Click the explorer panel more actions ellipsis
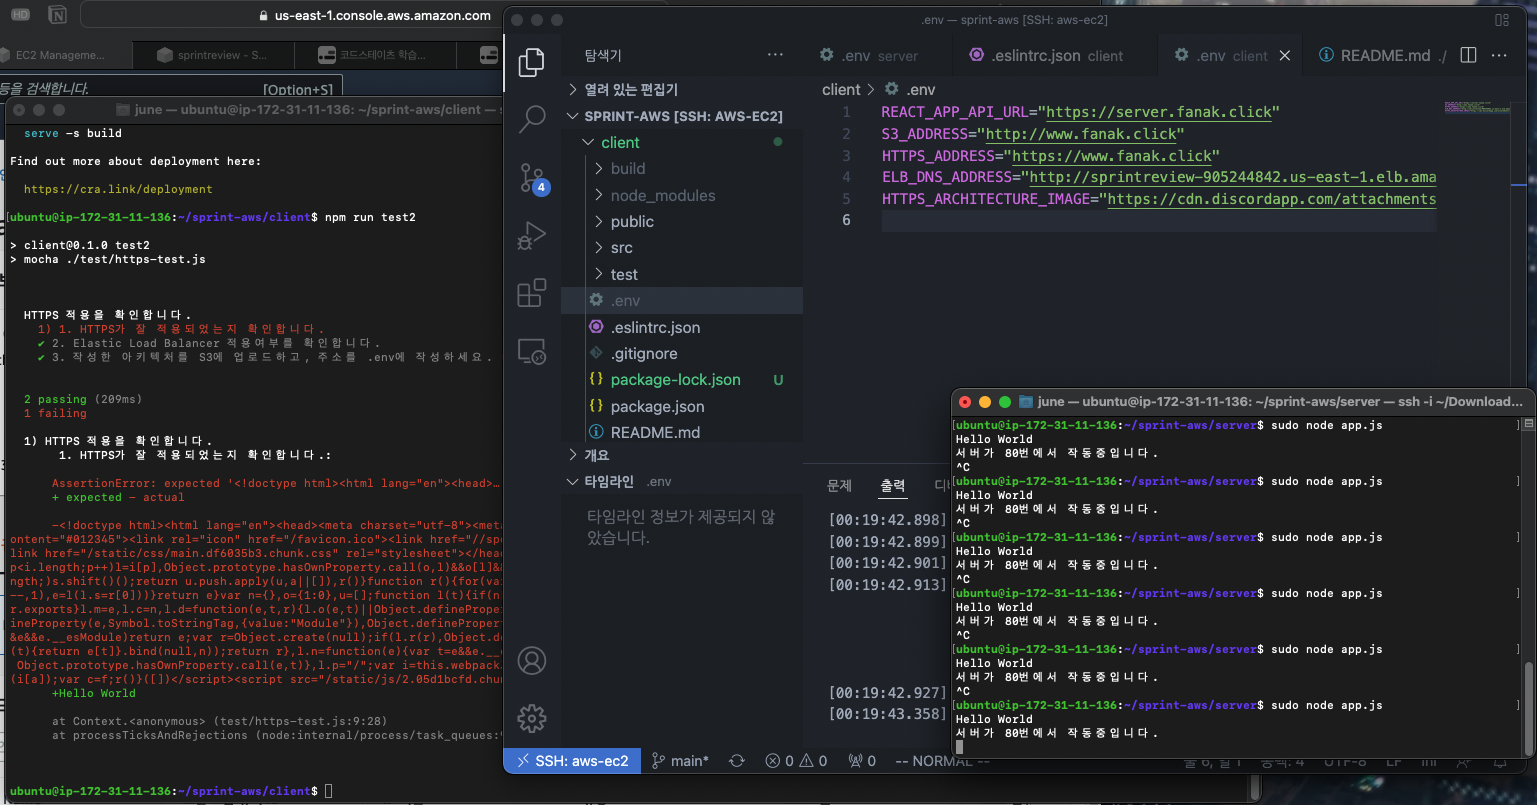Viewport: 1537px width, 805px height. (x=775, y=55)
